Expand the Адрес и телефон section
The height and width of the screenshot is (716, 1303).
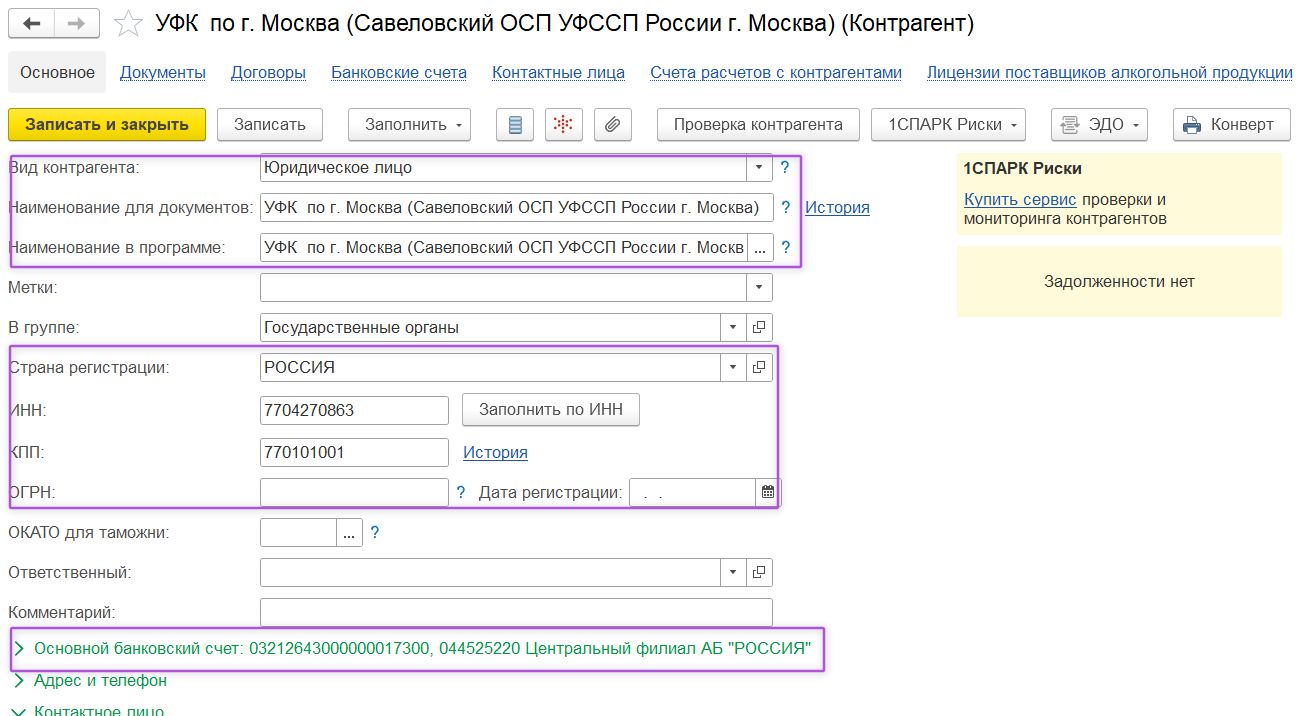[x=19, y=681]
